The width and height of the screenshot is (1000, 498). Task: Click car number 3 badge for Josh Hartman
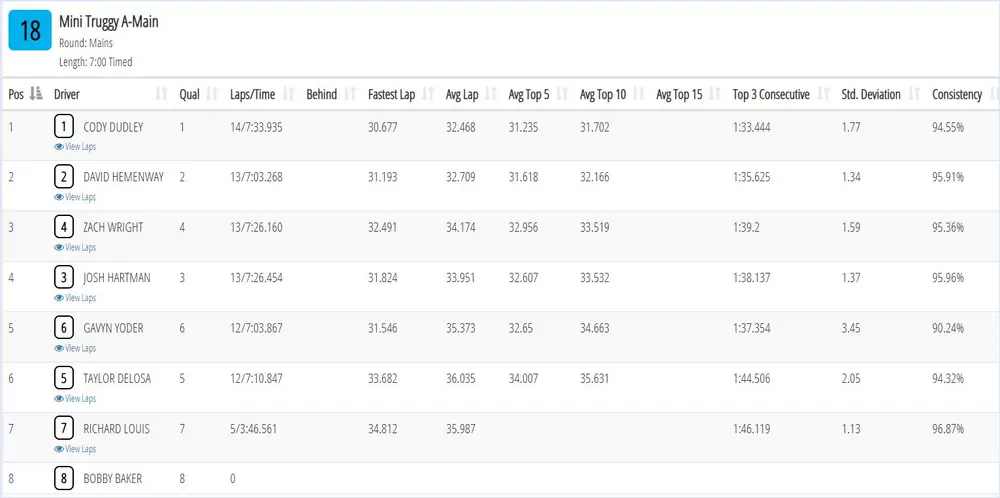click(x=64, y=278)
